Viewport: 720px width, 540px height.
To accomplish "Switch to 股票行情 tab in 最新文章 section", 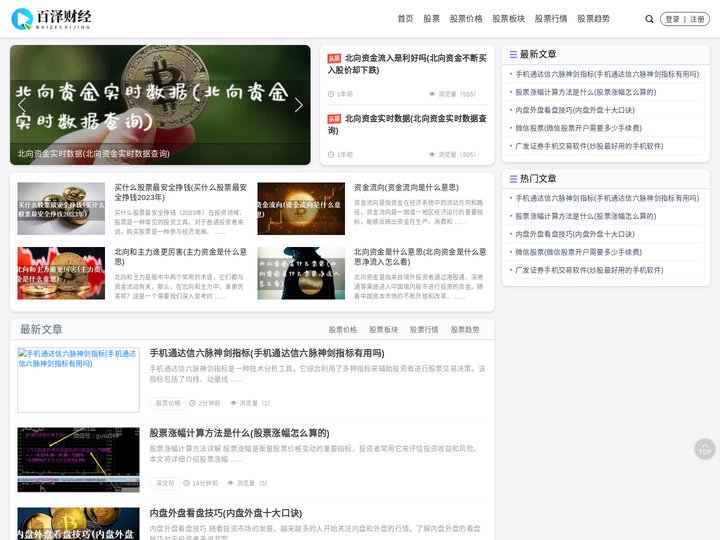I will tap(424, 330).
